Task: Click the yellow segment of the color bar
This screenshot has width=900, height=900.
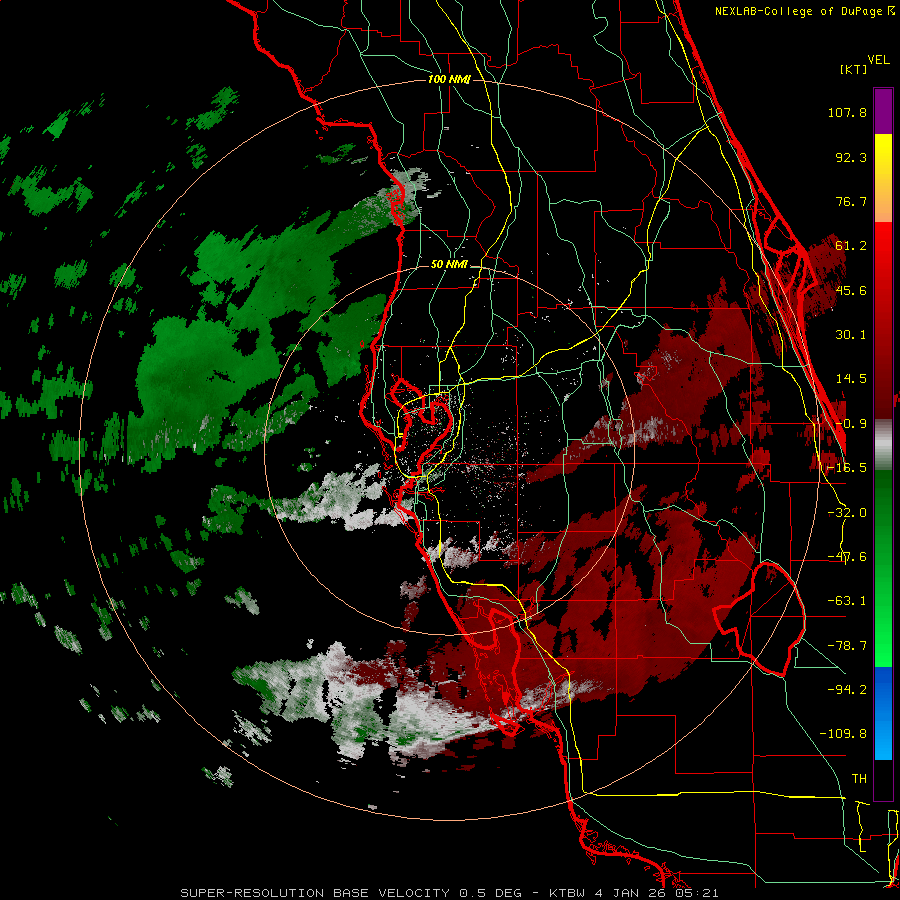Action: click(883, 178)
